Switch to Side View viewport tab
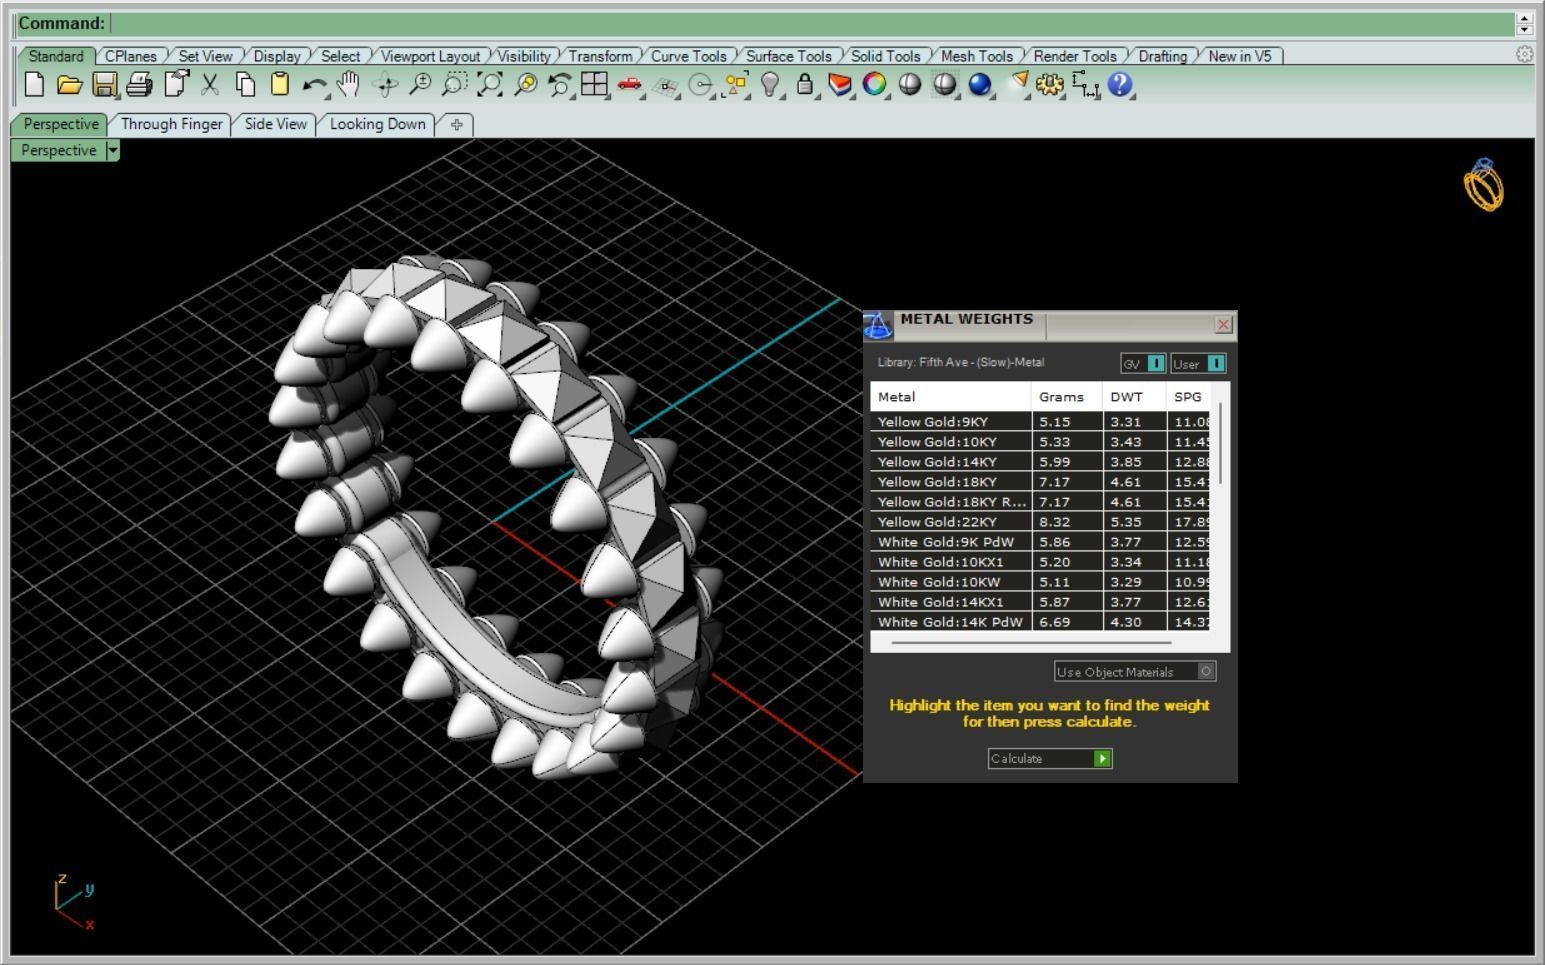This screenshot has width=1545, height=965. (275, 124)
